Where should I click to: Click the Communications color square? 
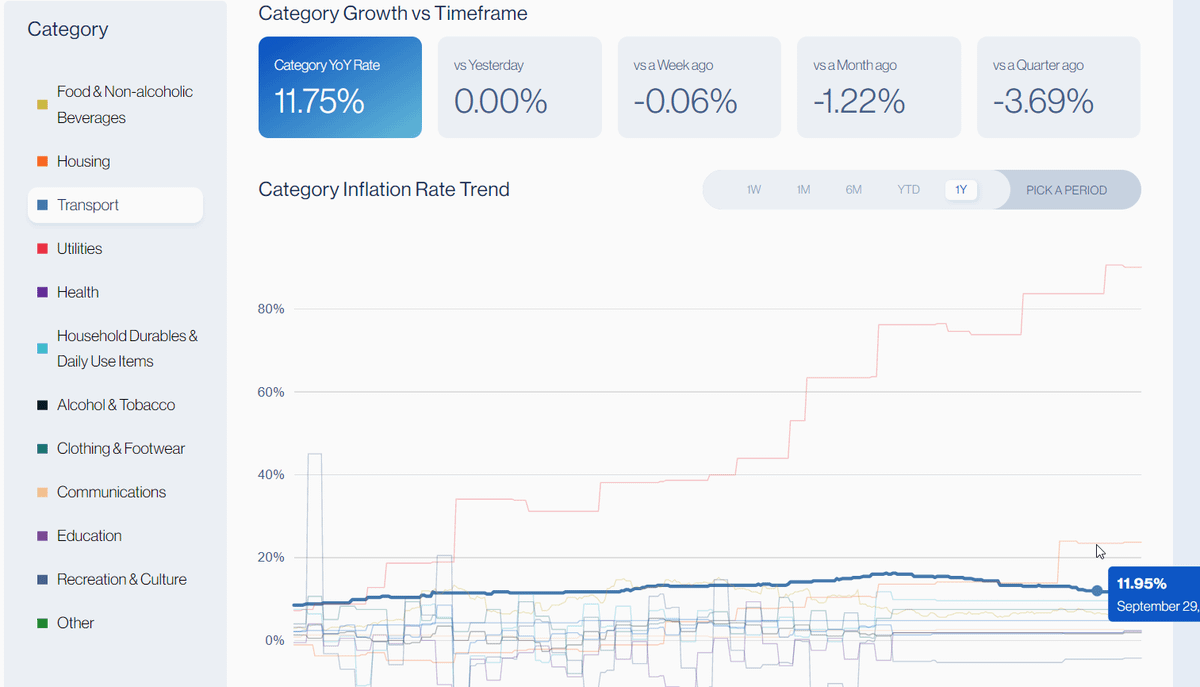coord(42,492)
